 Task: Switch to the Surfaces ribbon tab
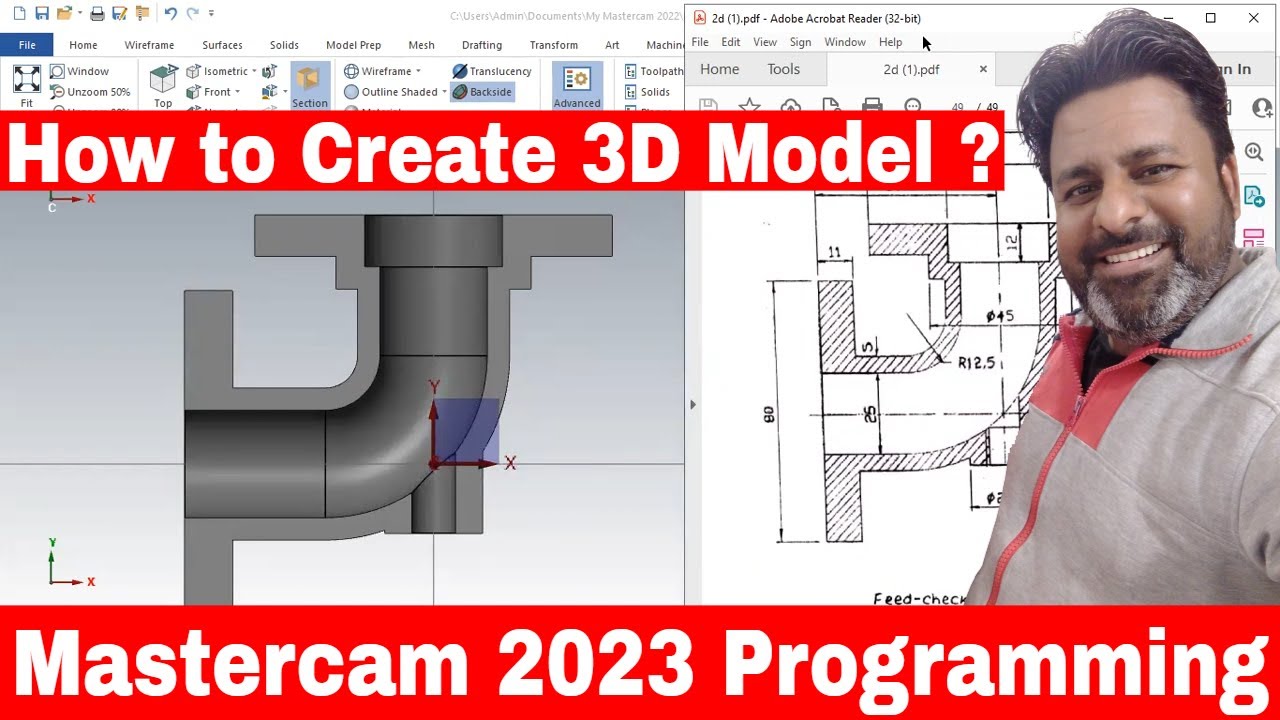pyautogui.click(x=222, y=45)
